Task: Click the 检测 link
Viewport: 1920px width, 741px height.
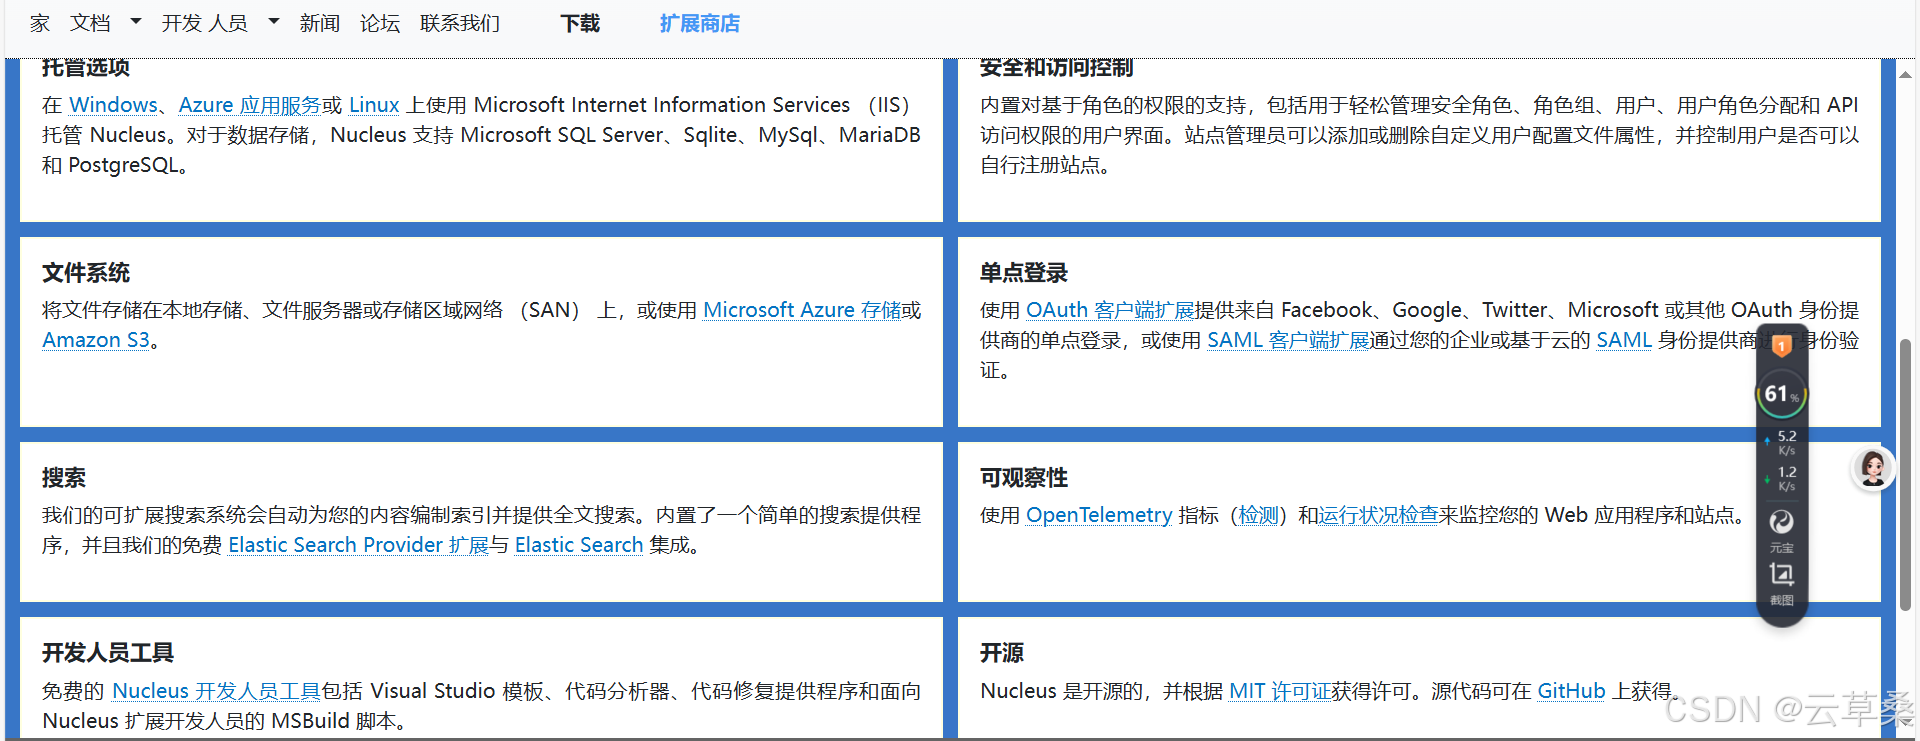Action: click(1259, 515)
